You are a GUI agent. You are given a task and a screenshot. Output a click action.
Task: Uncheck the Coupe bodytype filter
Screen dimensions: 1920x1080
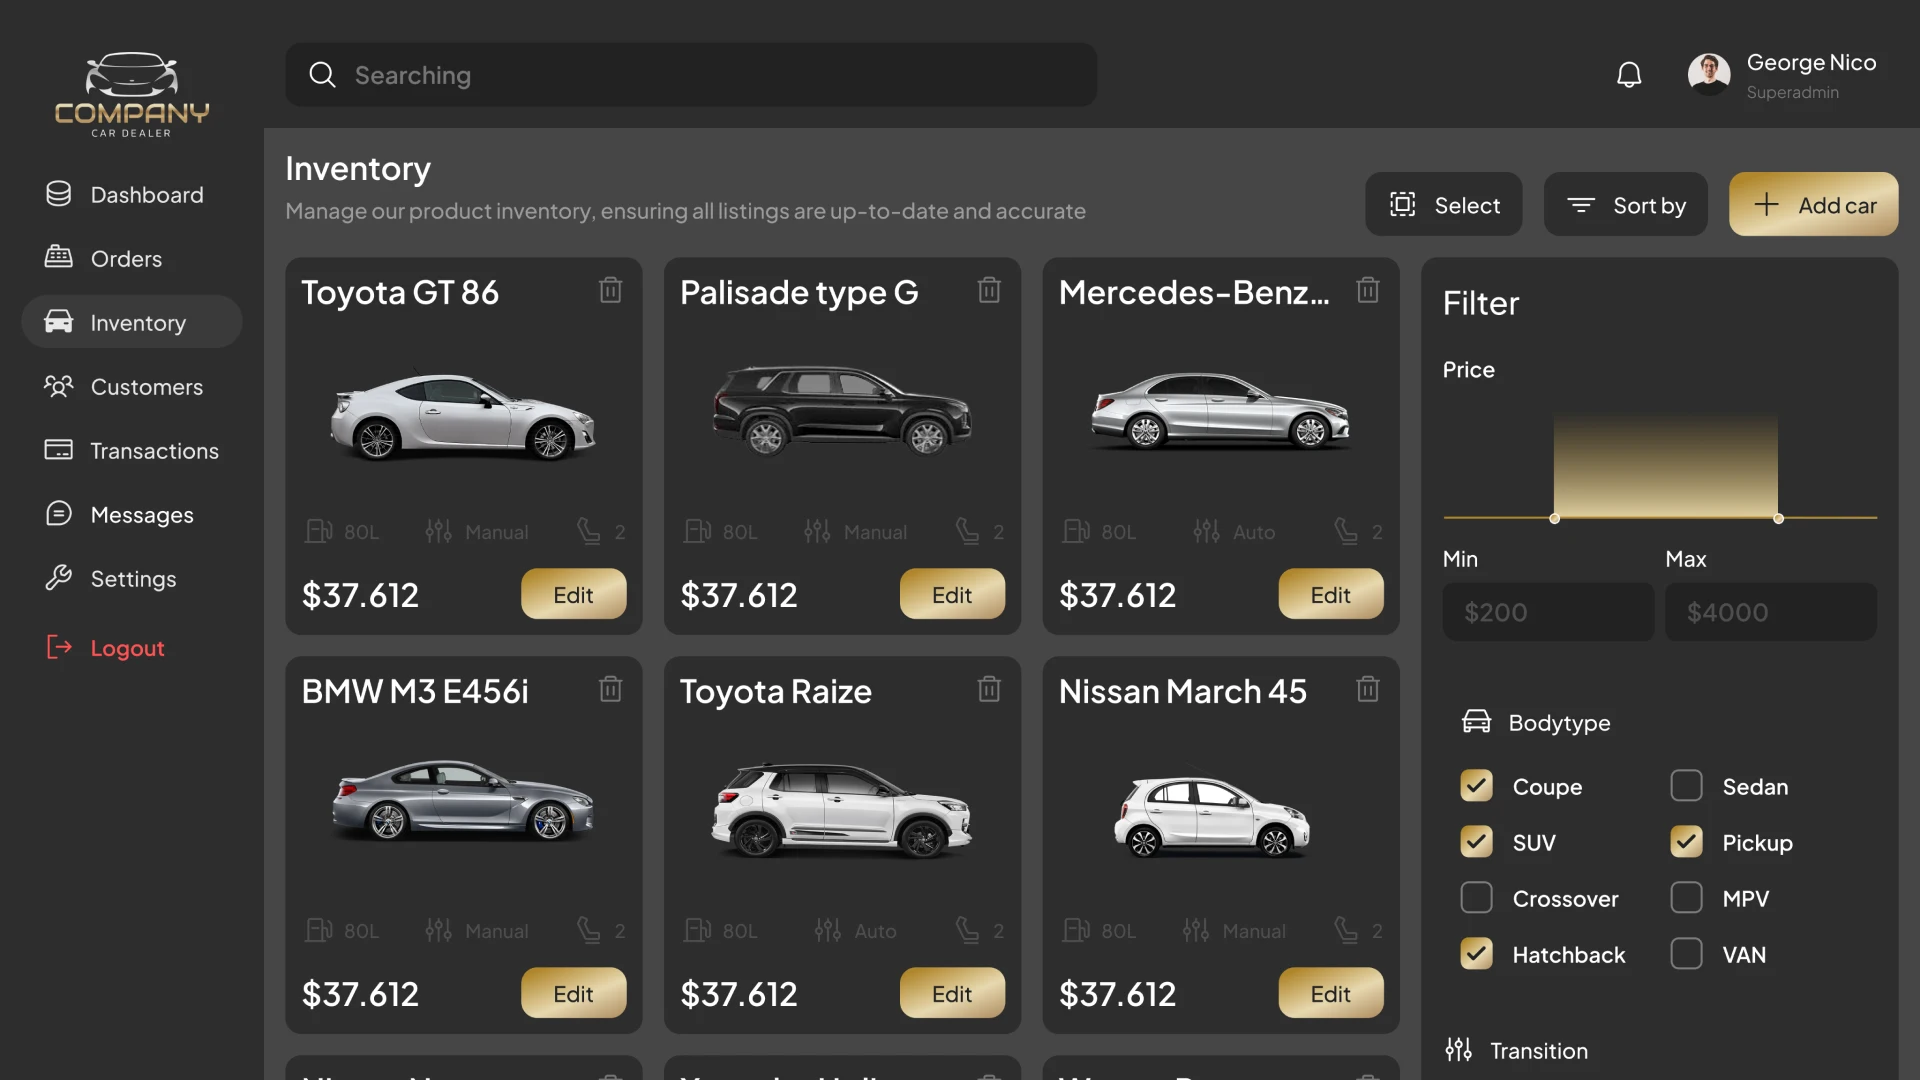pyautogui.click(x=1476, y=786)
